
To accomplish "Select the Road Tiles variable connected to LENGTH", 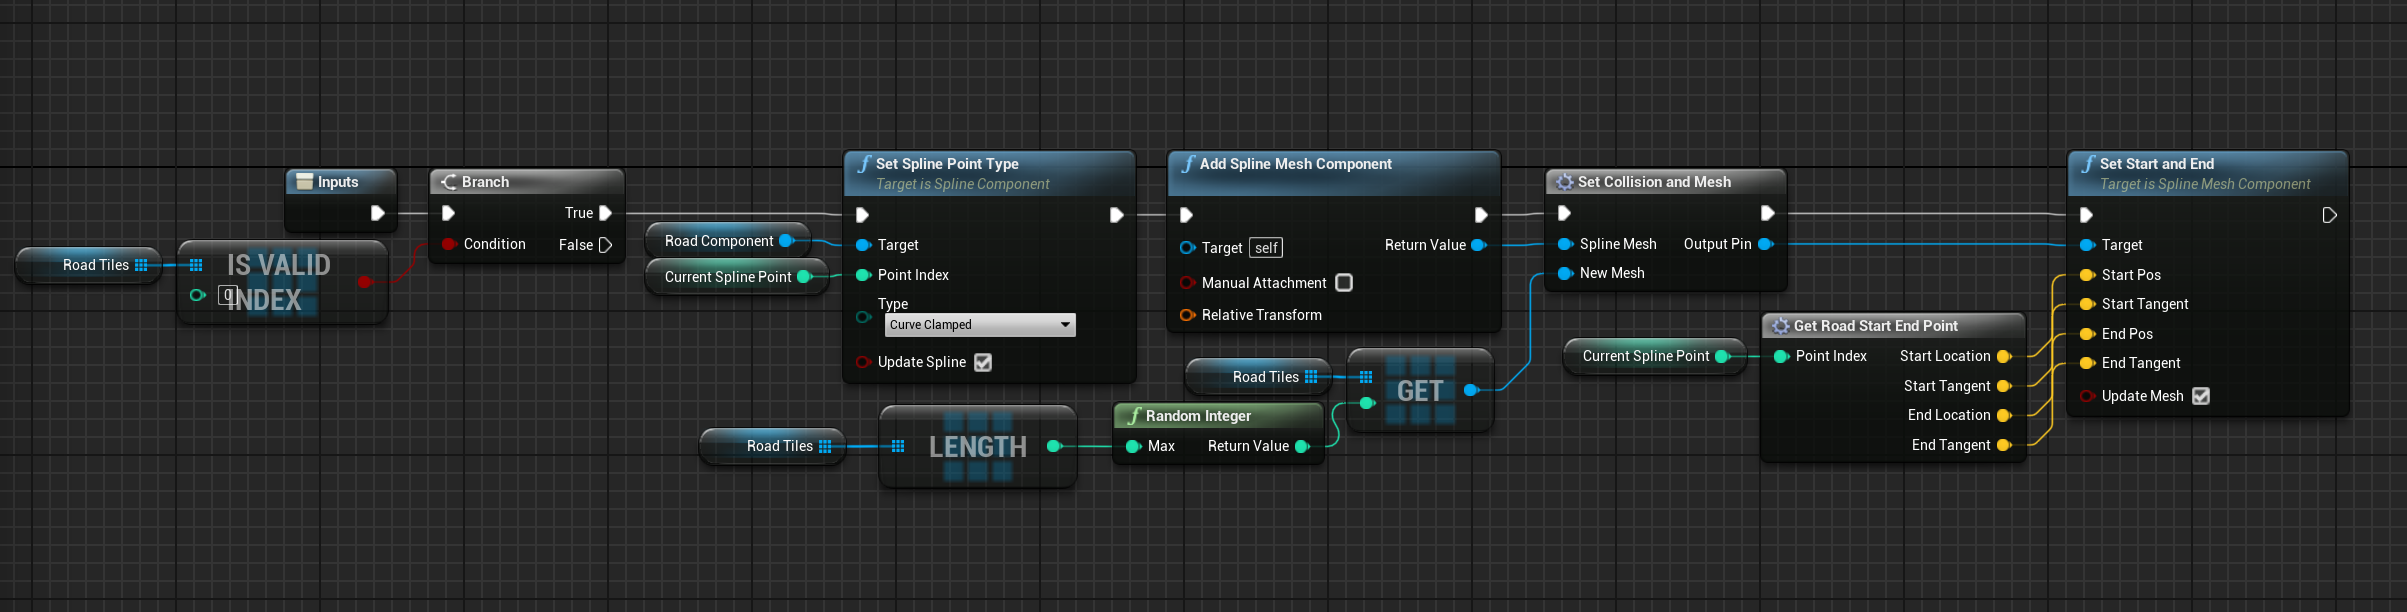I will tap(772, 446).
